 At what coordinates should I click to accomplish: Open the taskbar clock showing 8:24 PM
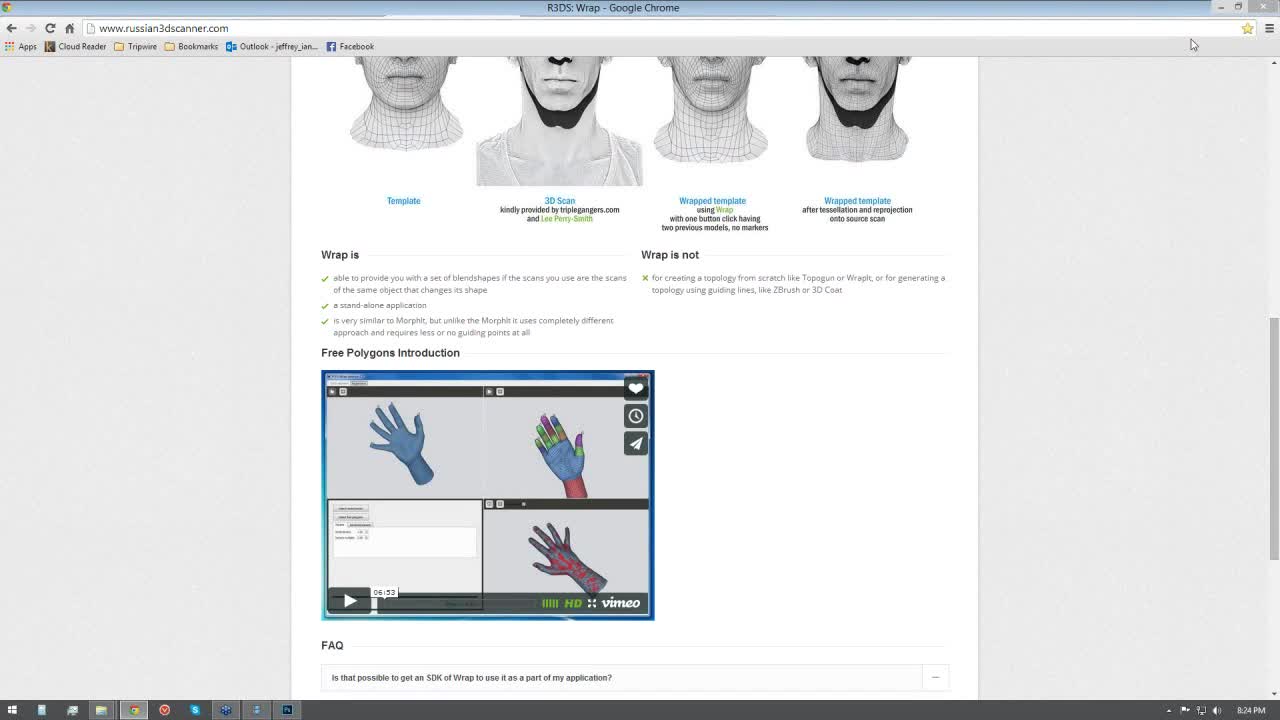1251,710
